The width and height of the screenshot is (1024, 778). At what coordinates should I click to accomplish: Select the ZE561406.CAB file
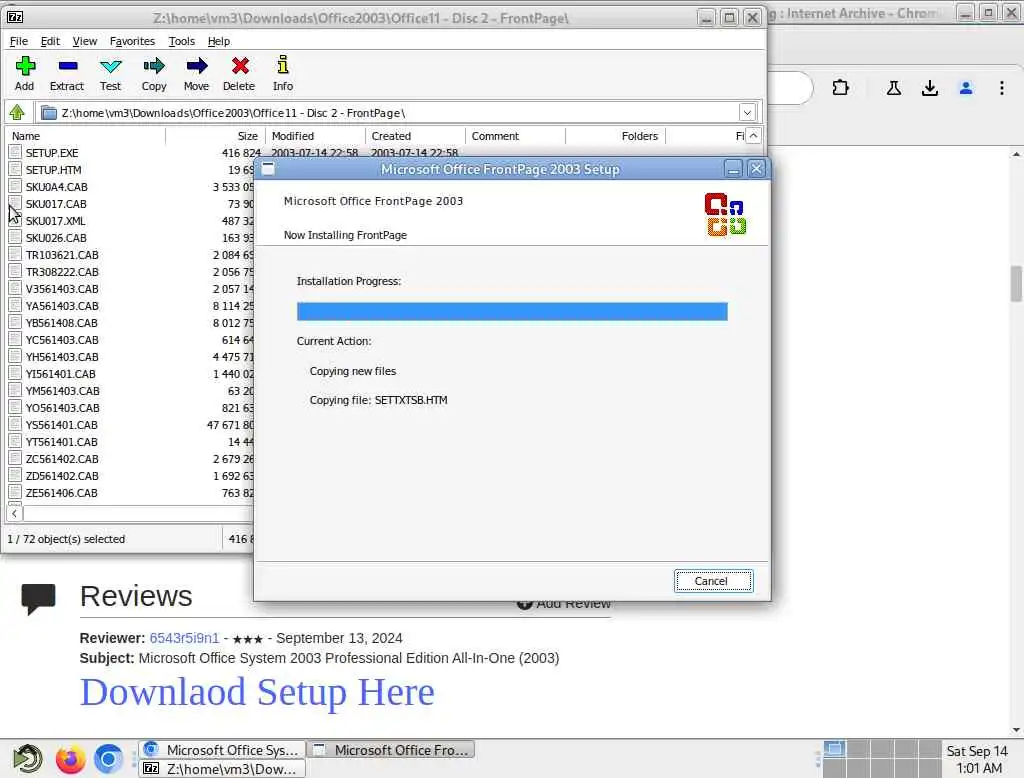coord(61,493)
